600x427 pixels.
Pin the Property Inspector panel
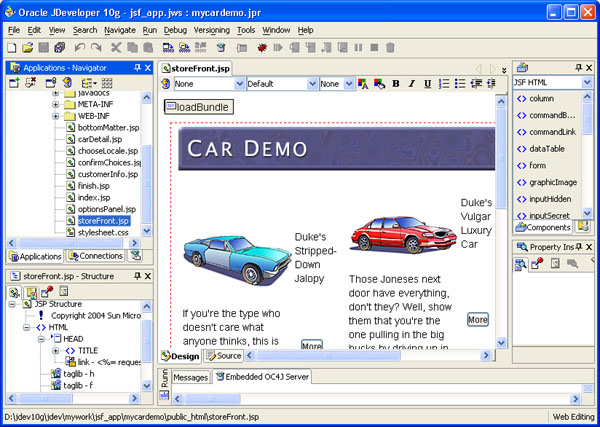[579, 247]
